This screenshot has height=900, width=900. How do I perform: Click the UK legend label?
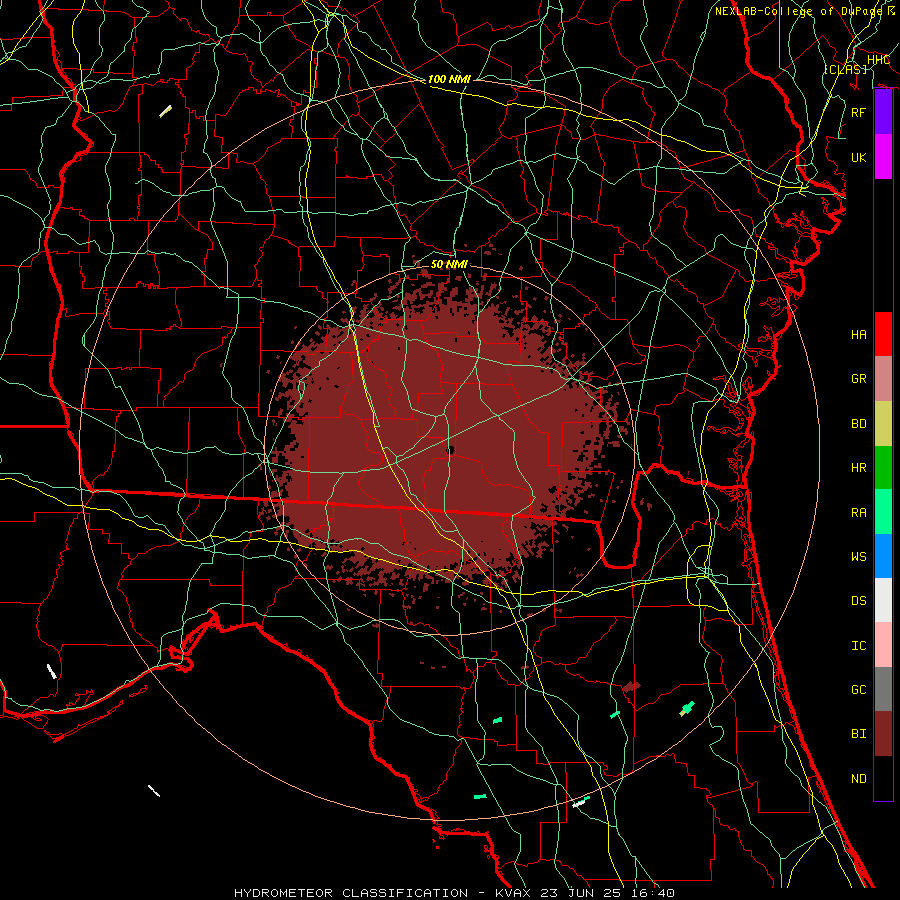(858, 157)
